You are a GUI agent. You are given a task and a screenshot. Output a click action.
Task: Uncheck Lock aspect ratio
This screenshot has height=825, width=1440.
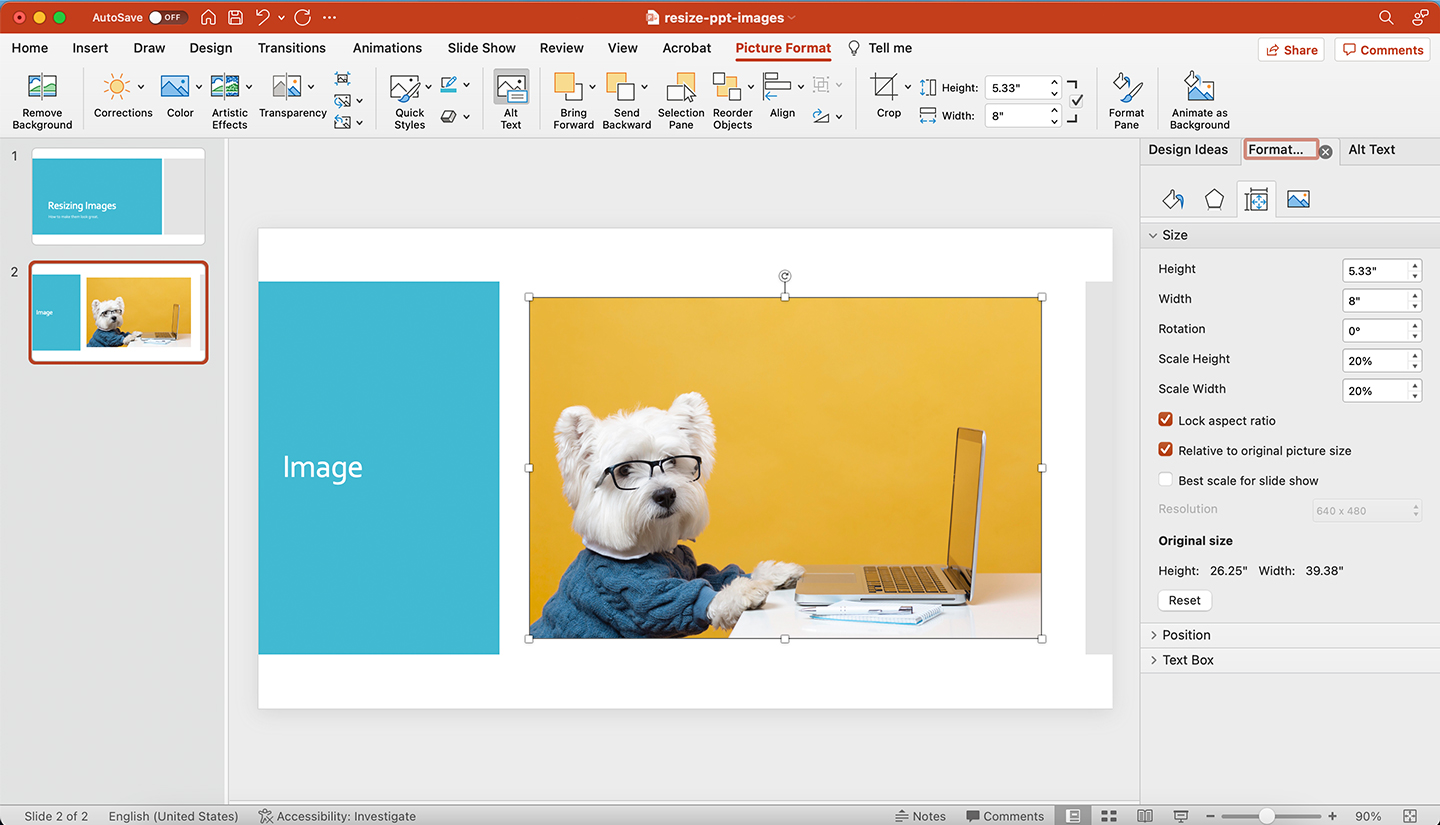pyautogui.click(x=1165, y=420)
